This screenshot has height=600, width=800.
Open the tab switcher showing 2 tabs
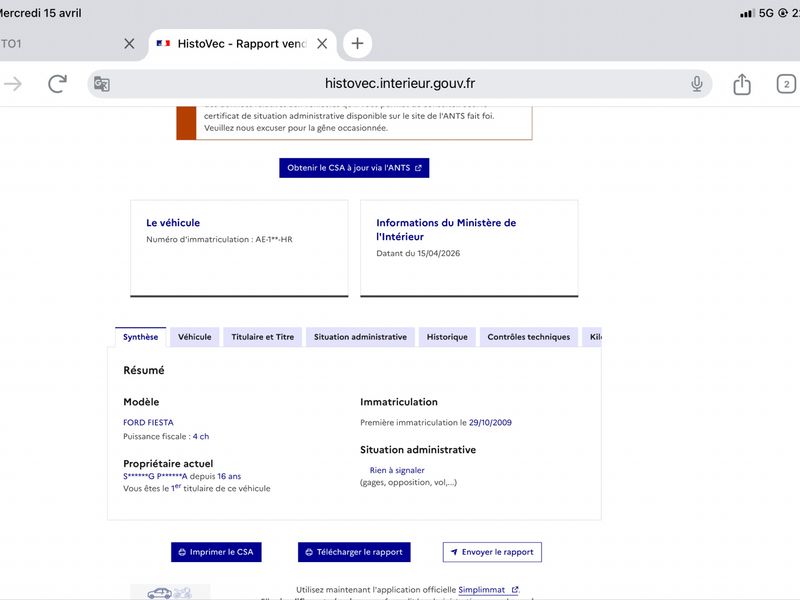click(786, 84)
